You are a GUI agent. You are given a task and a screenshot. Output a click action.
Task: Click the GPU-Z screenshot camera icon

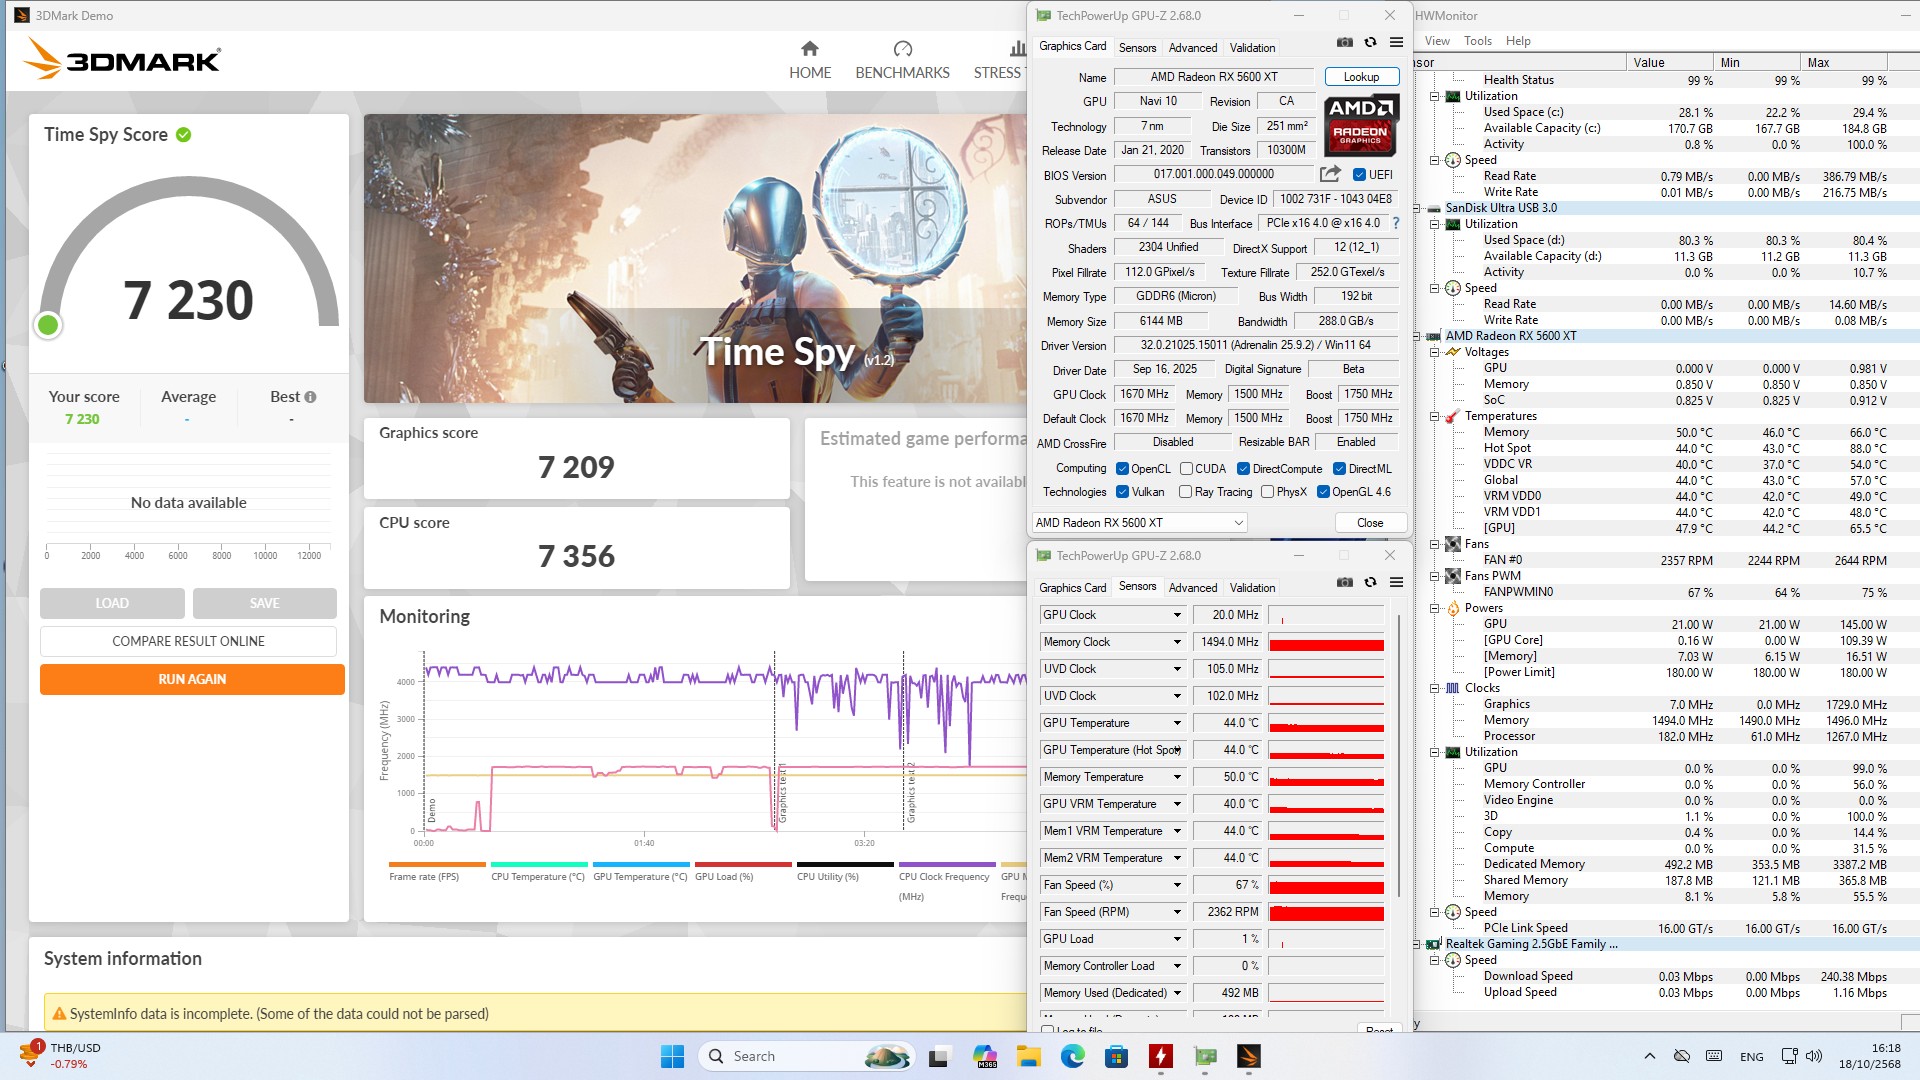1344,43
